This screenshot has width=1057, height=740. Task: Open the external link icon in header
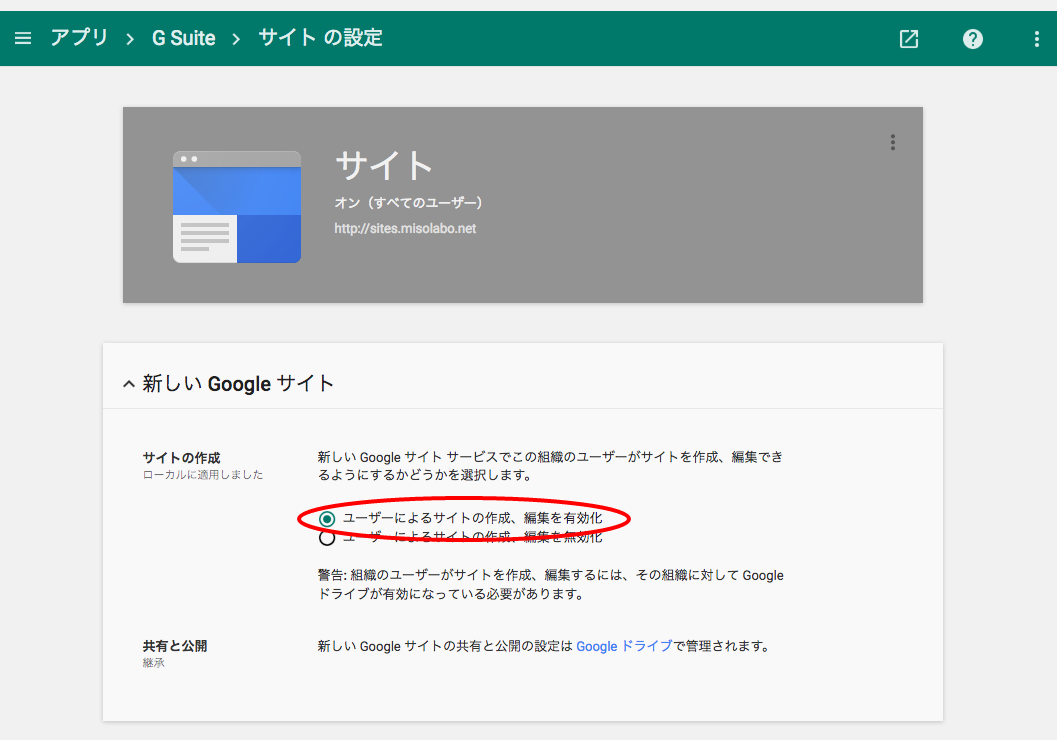(909, 39)
